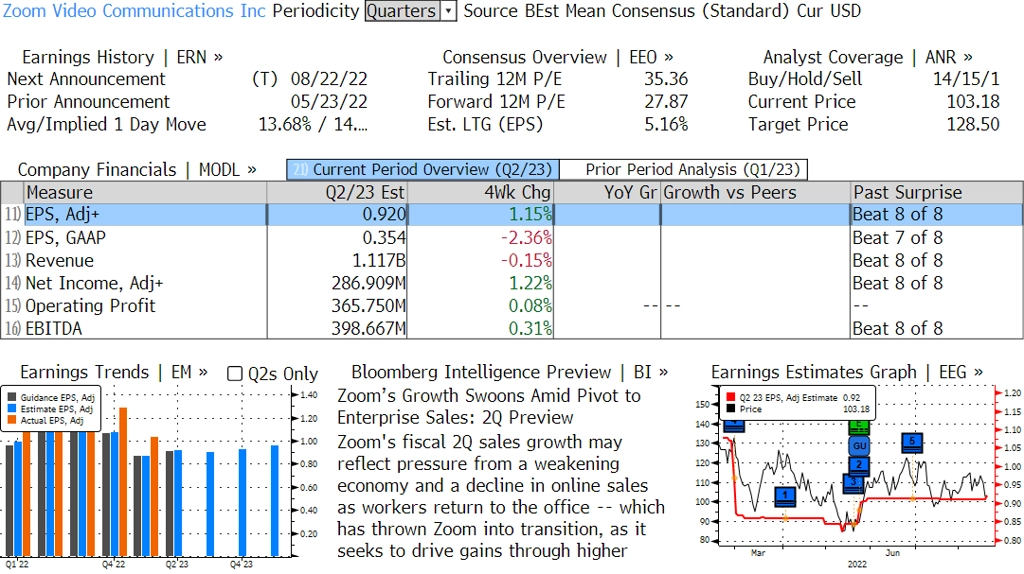Open Company Financials MODL link
This screenshot has width=1024, height=574.
coord(137,170)
